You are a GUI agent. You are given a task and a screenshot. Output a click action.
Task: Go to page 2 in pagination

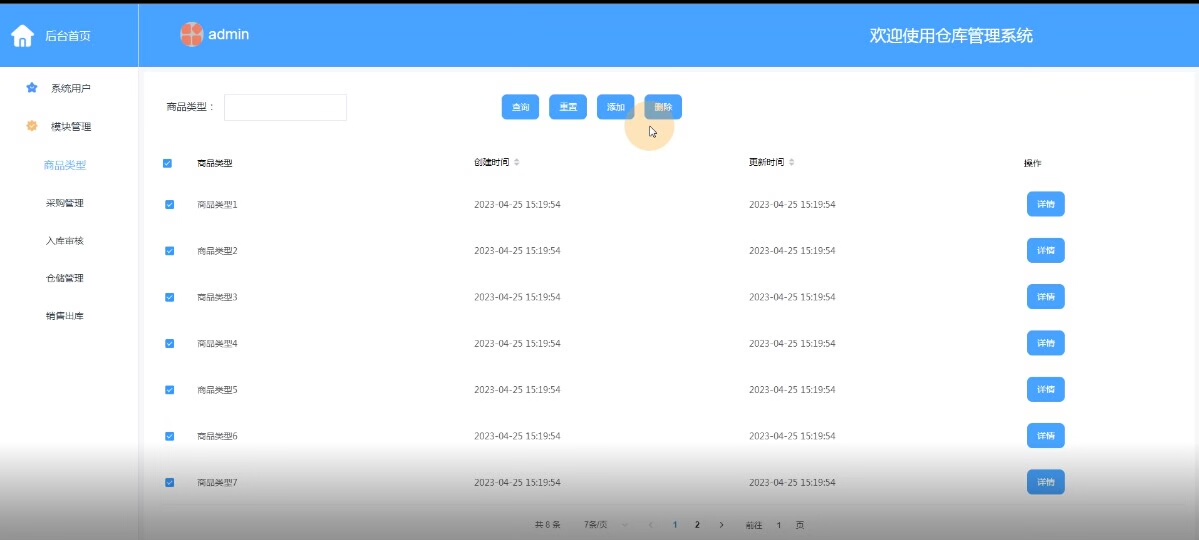(x=697, y=525)
